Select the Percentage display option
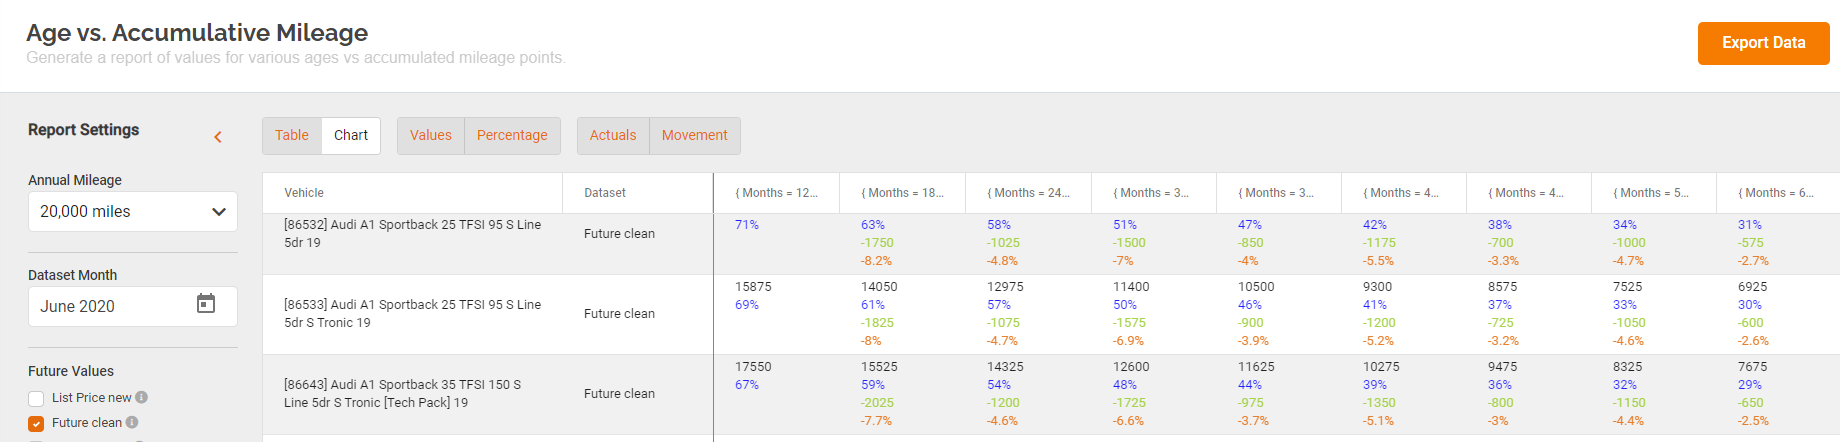This screenshot has width=1840, height=442. pos(512,135)
